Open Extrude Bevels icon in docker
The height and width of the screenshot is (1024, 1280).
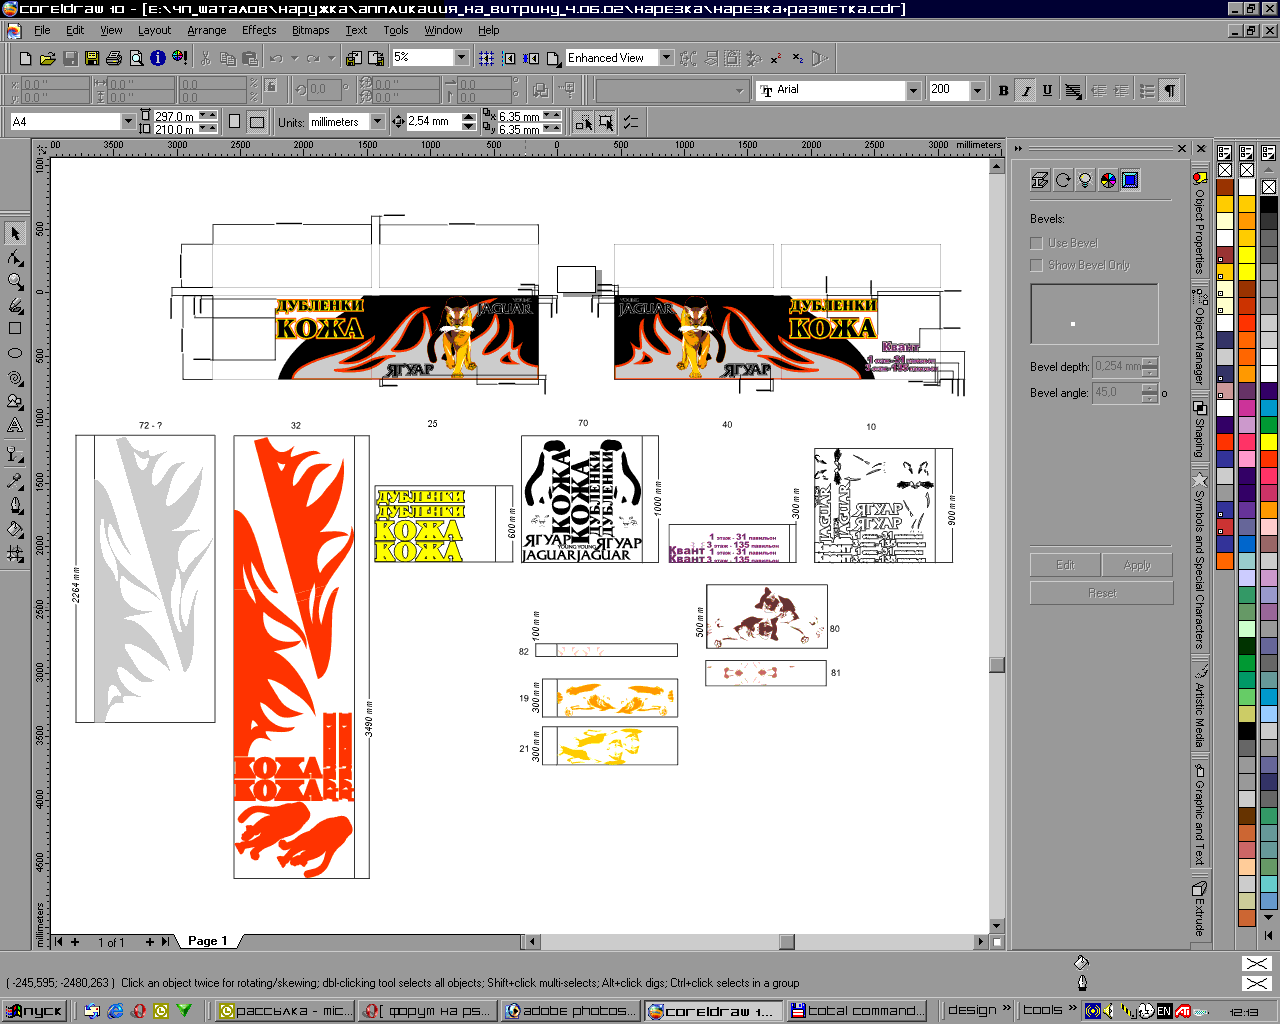tap(1130, 180)
